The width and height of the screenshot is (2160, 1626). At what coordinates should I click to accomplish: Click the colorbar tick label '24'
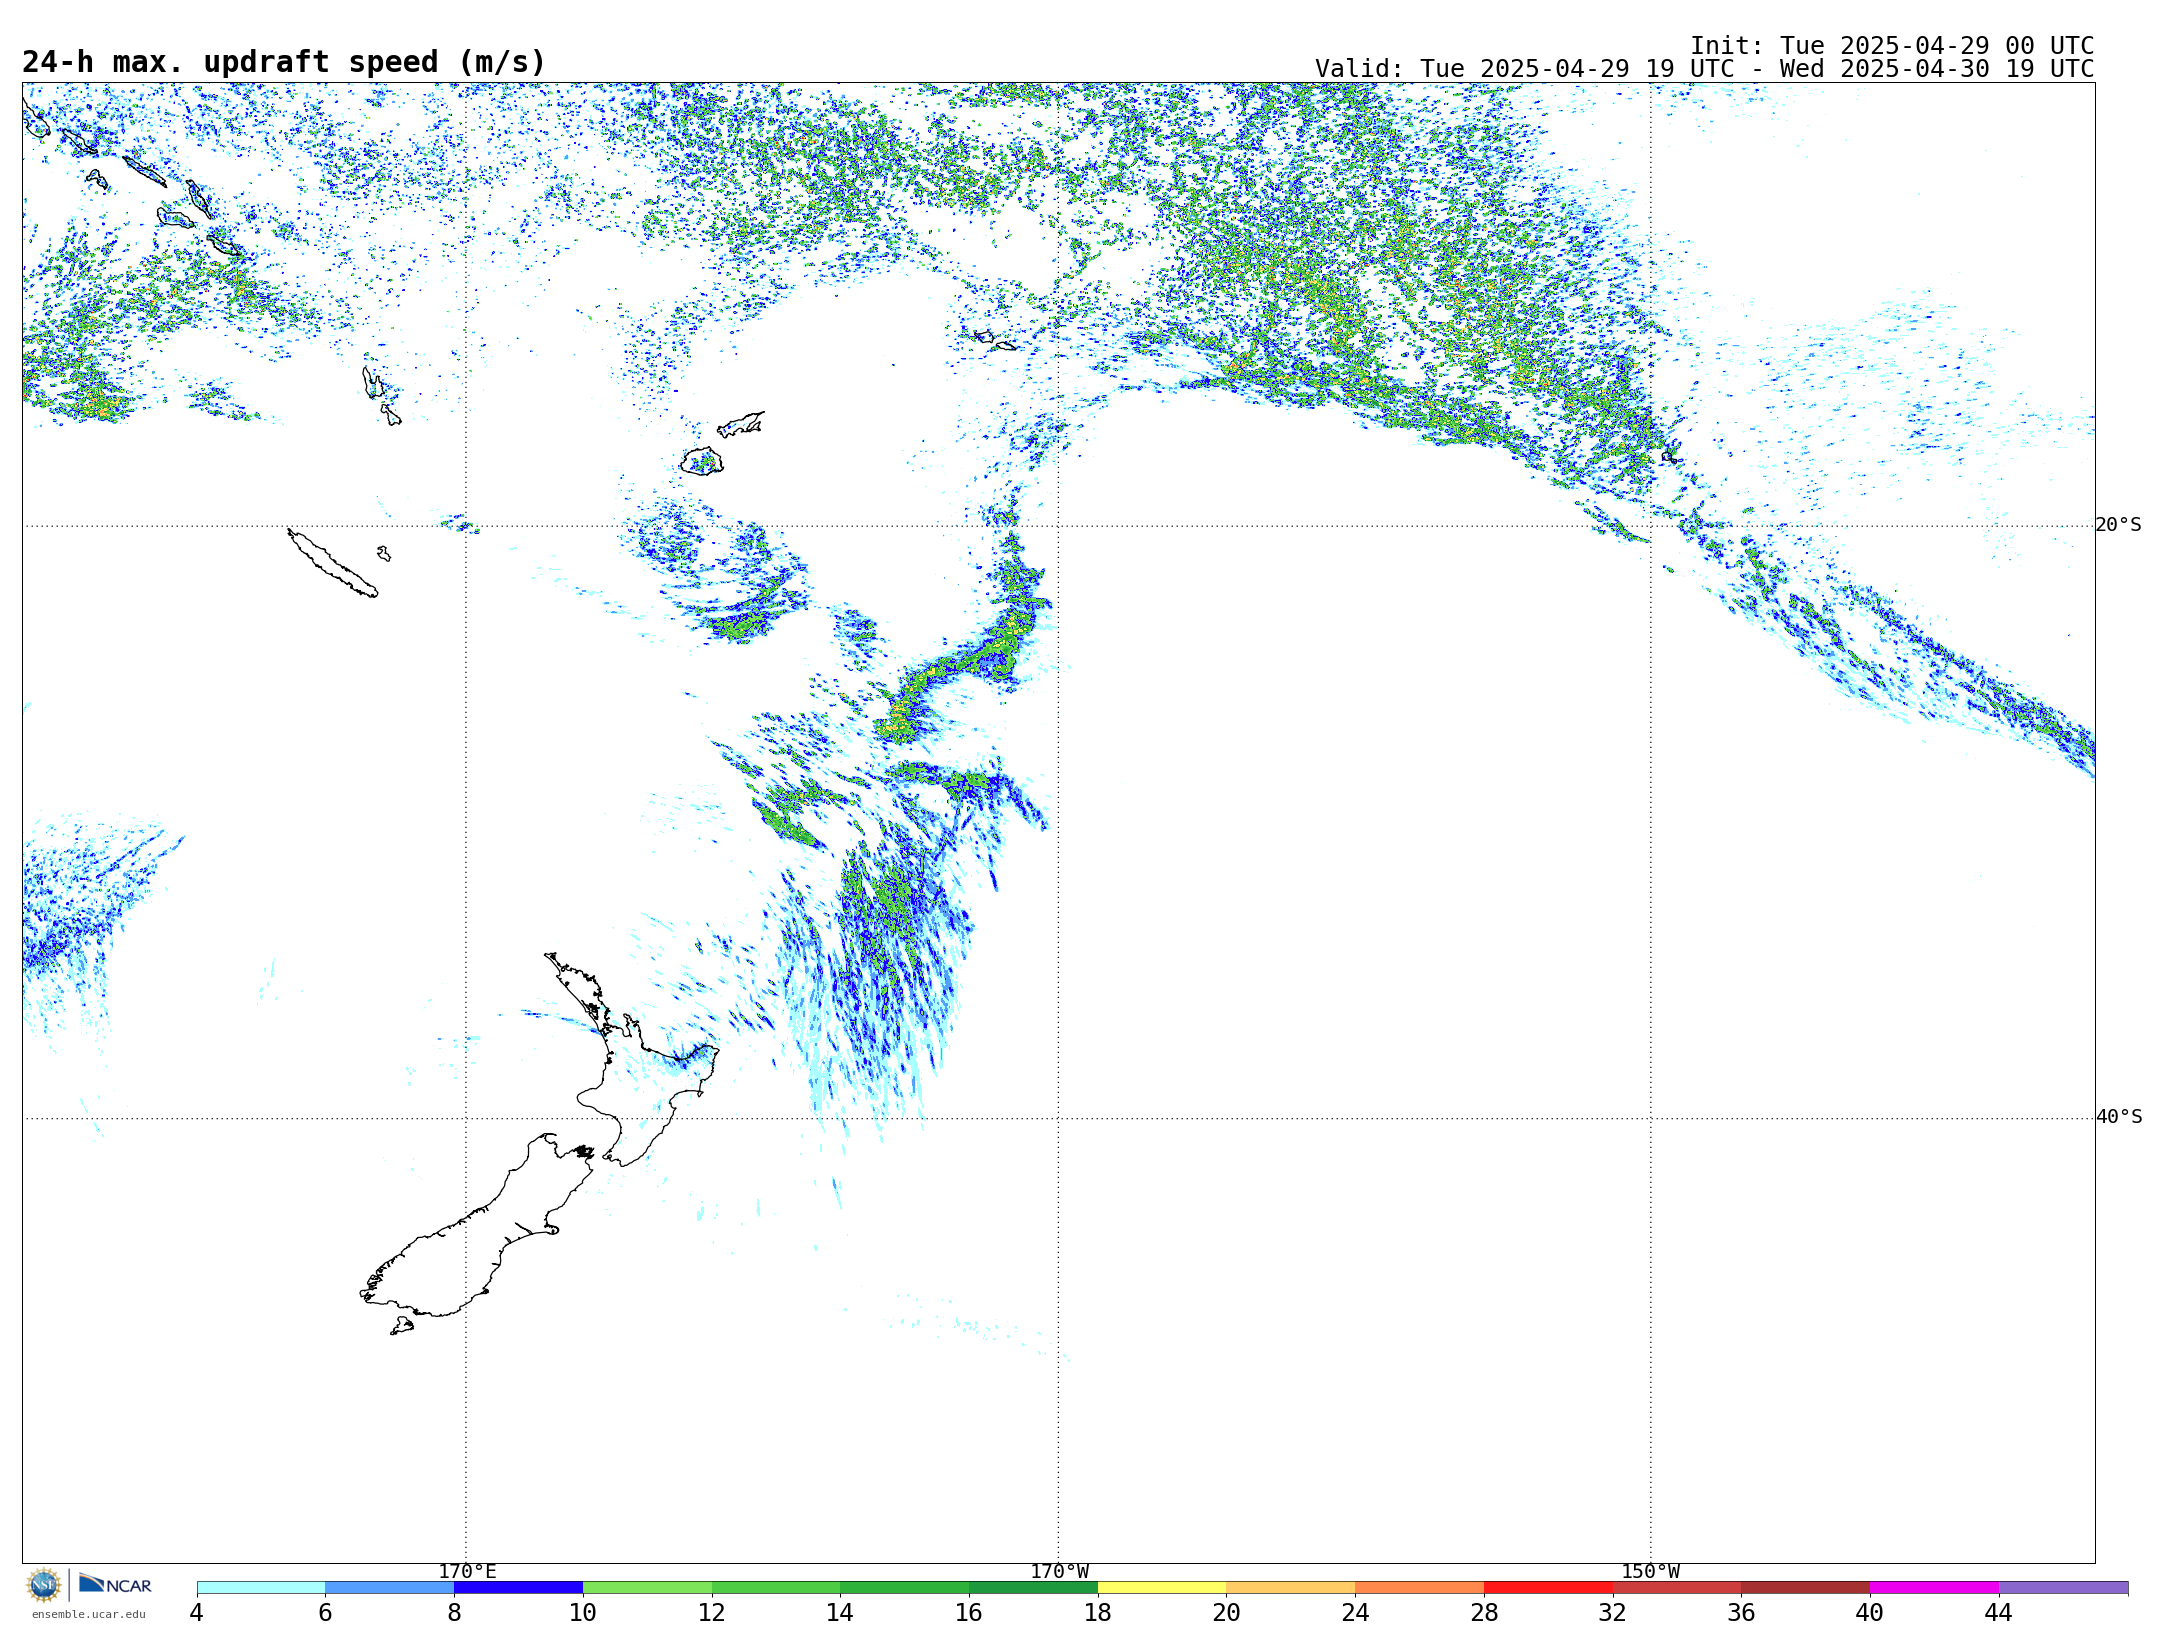coord(1355,1612)
